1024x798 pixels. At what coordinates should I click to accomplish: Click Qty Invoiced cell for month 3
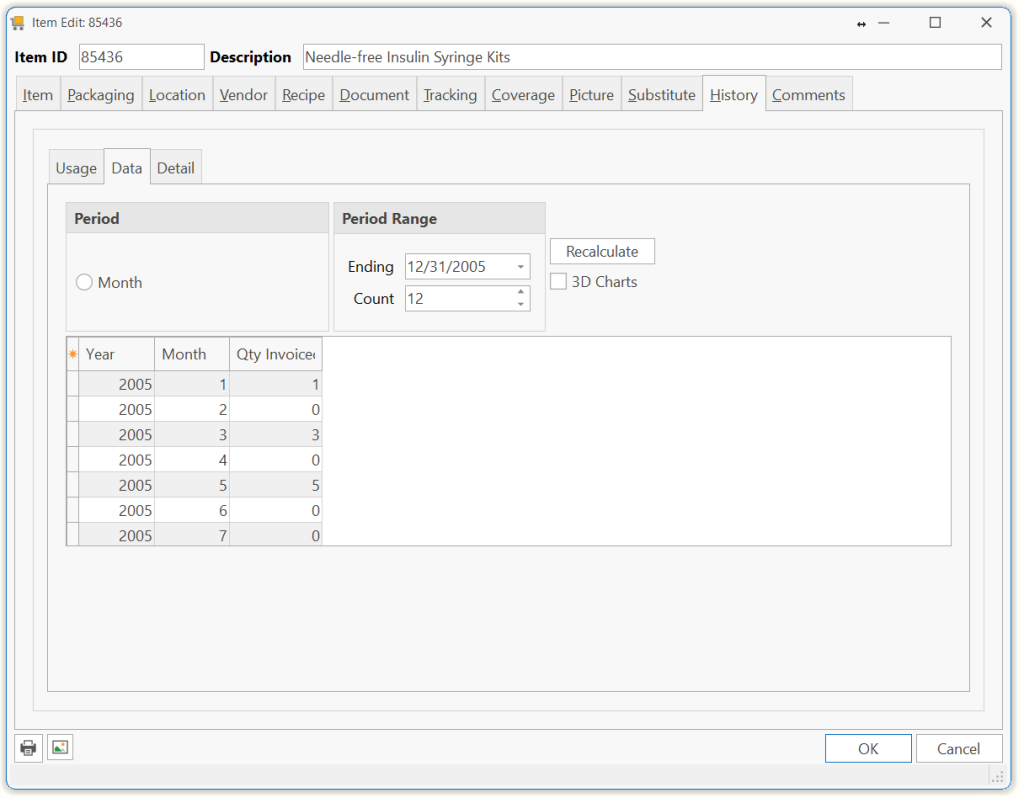point(276,435)
